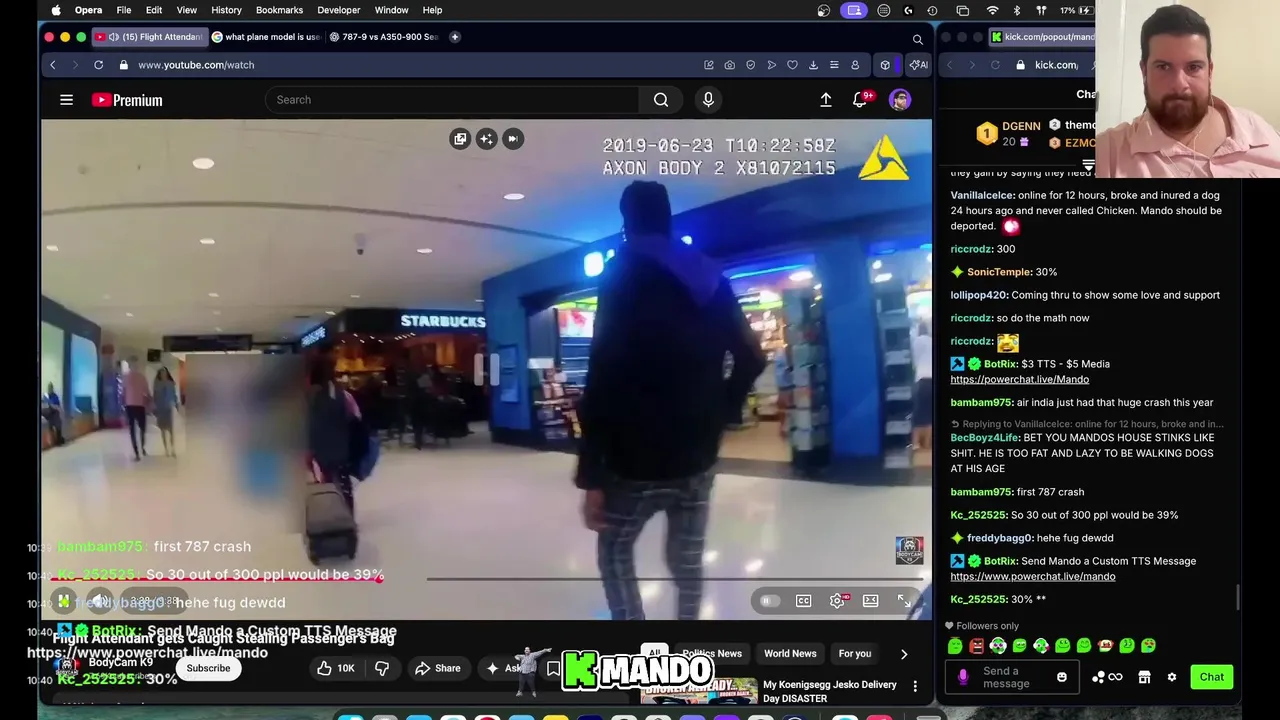
Task: Like the video with 10K thumbs up
Action: [x=335, y=668]
